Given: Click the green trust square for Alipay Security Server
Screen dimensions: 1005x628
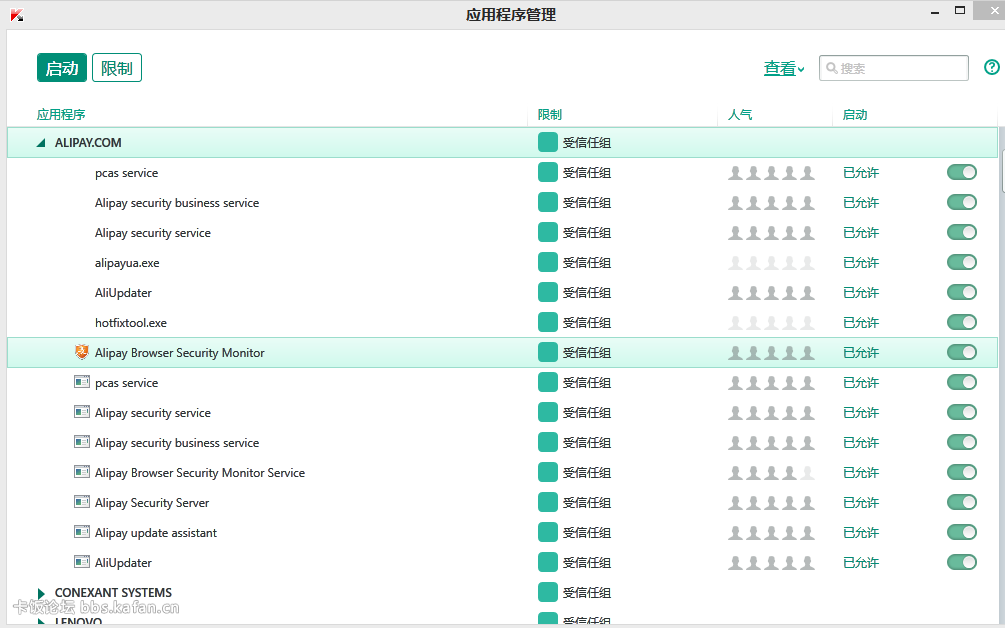Looking at the screenshot, I should (547, 502).
